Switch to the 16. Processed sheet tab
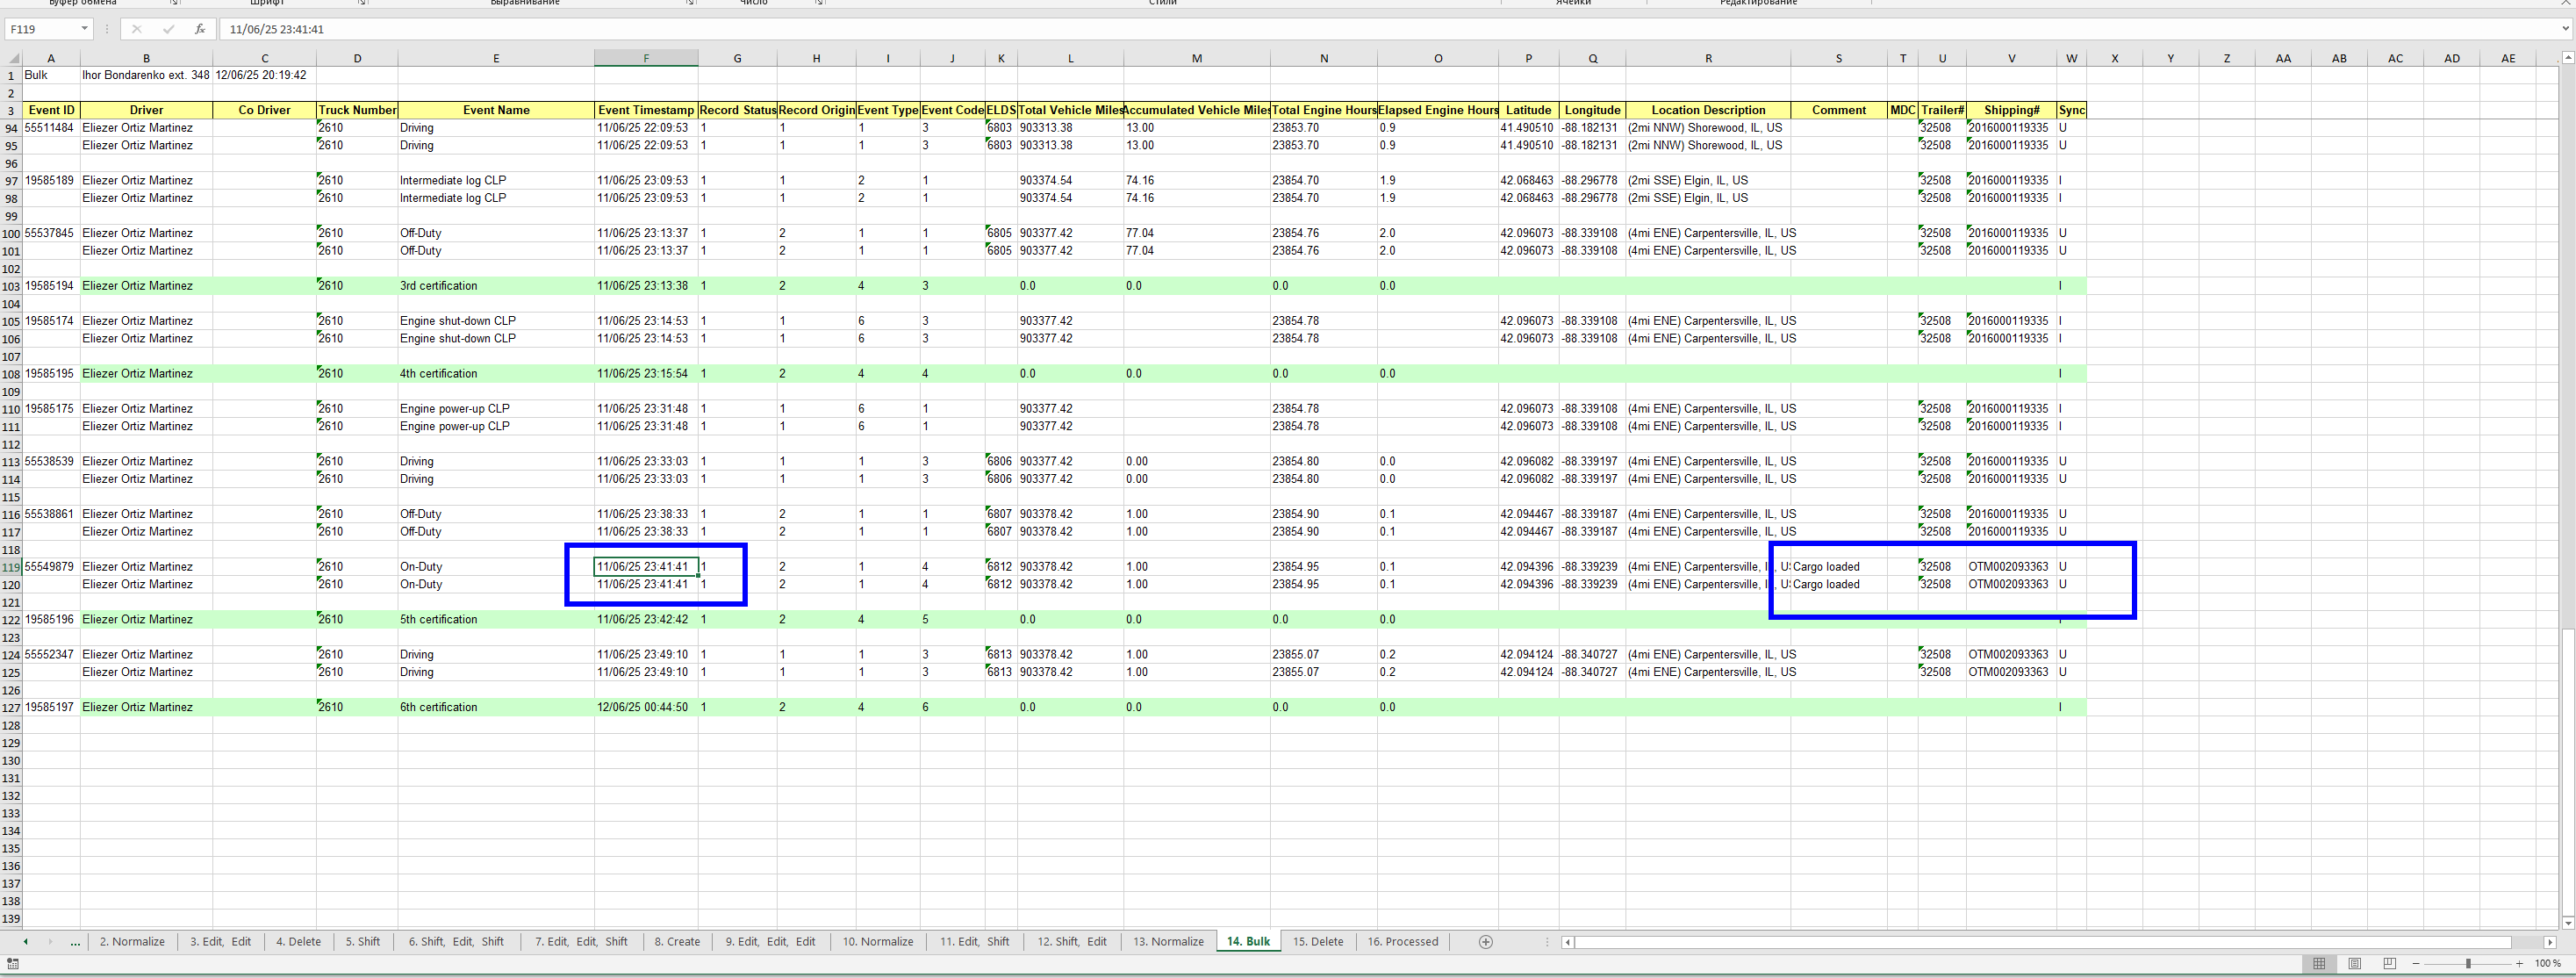2576x978 pixels. point(1402,942)
